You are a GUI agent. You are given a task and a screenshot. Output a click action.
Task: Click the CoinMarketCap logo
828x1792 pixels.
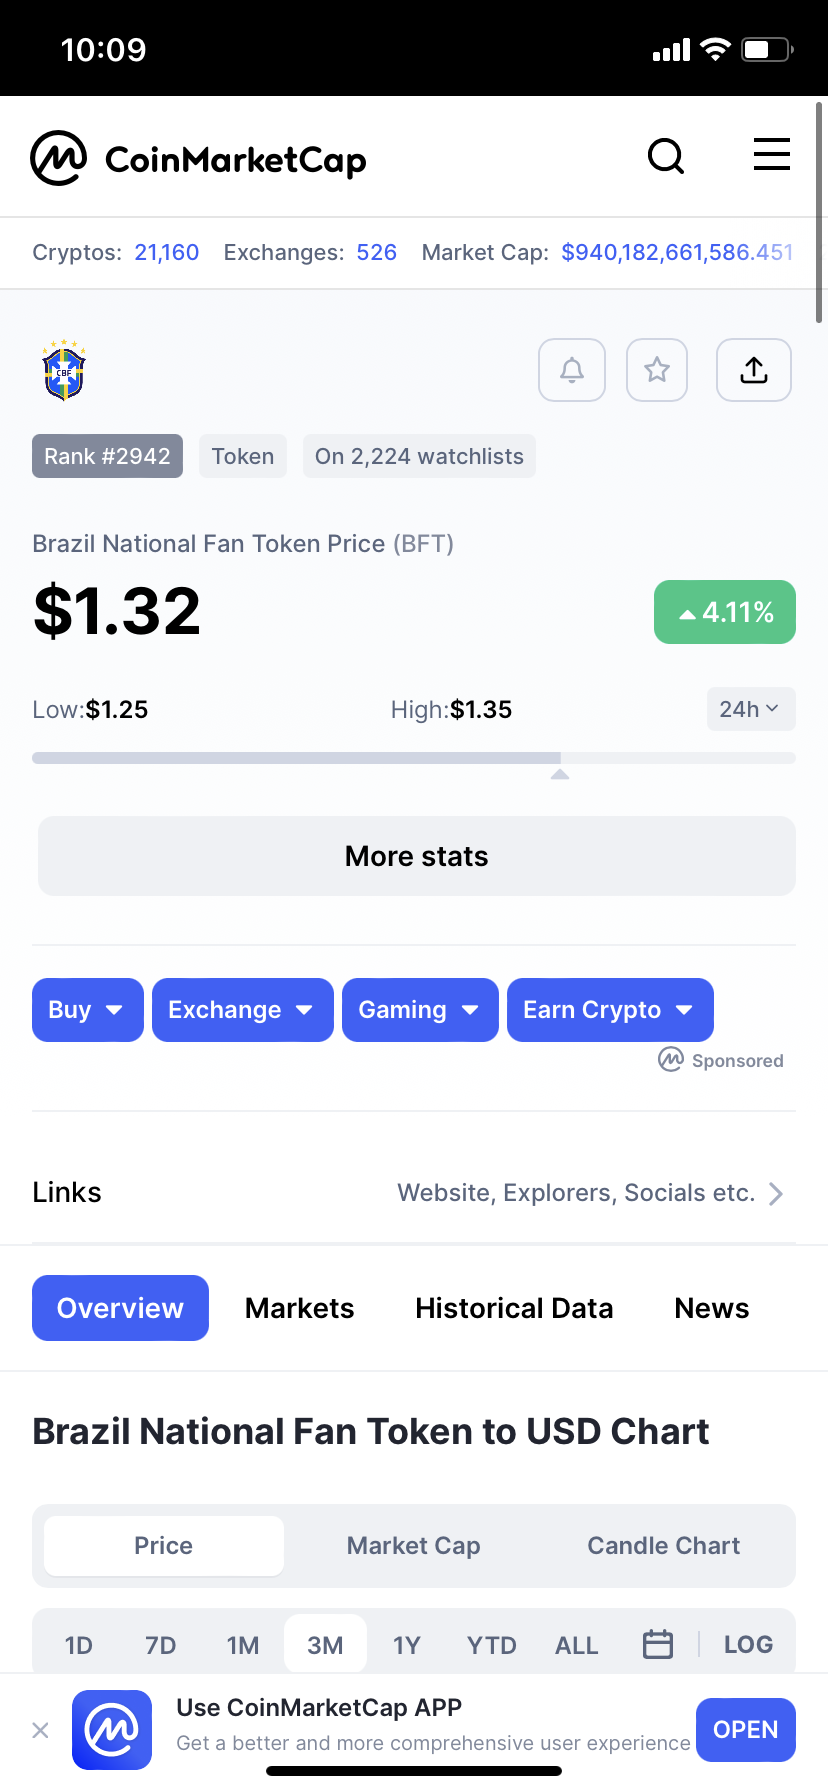click(x=198, y=158)
